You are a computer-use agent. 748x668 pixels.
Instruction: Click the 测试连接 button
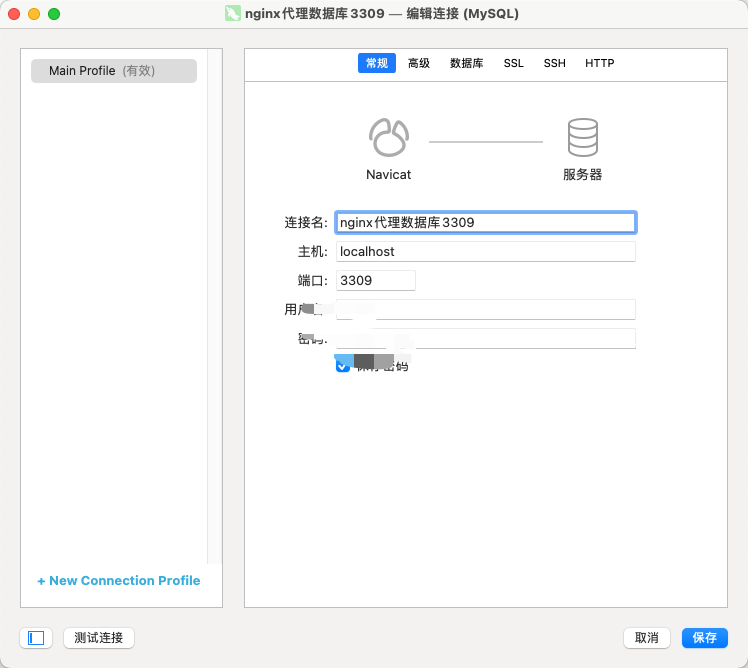click(98, 638)
